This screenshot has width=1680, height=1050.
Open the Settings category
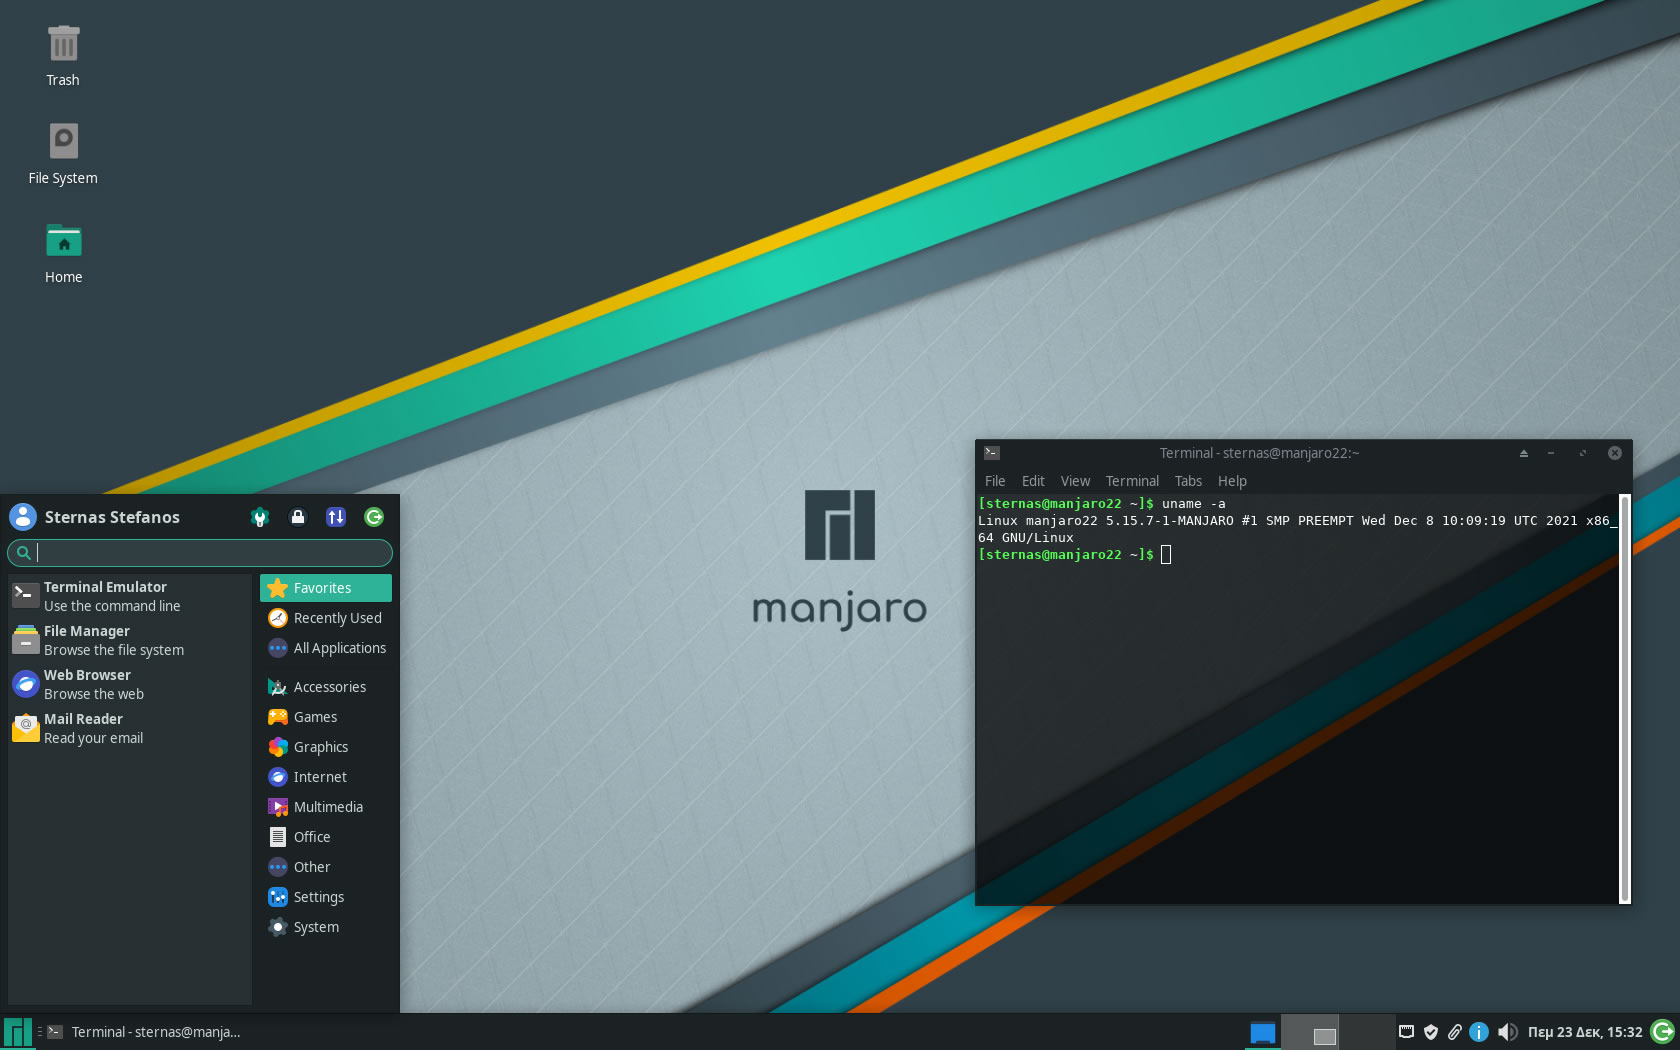coord(326,897)
